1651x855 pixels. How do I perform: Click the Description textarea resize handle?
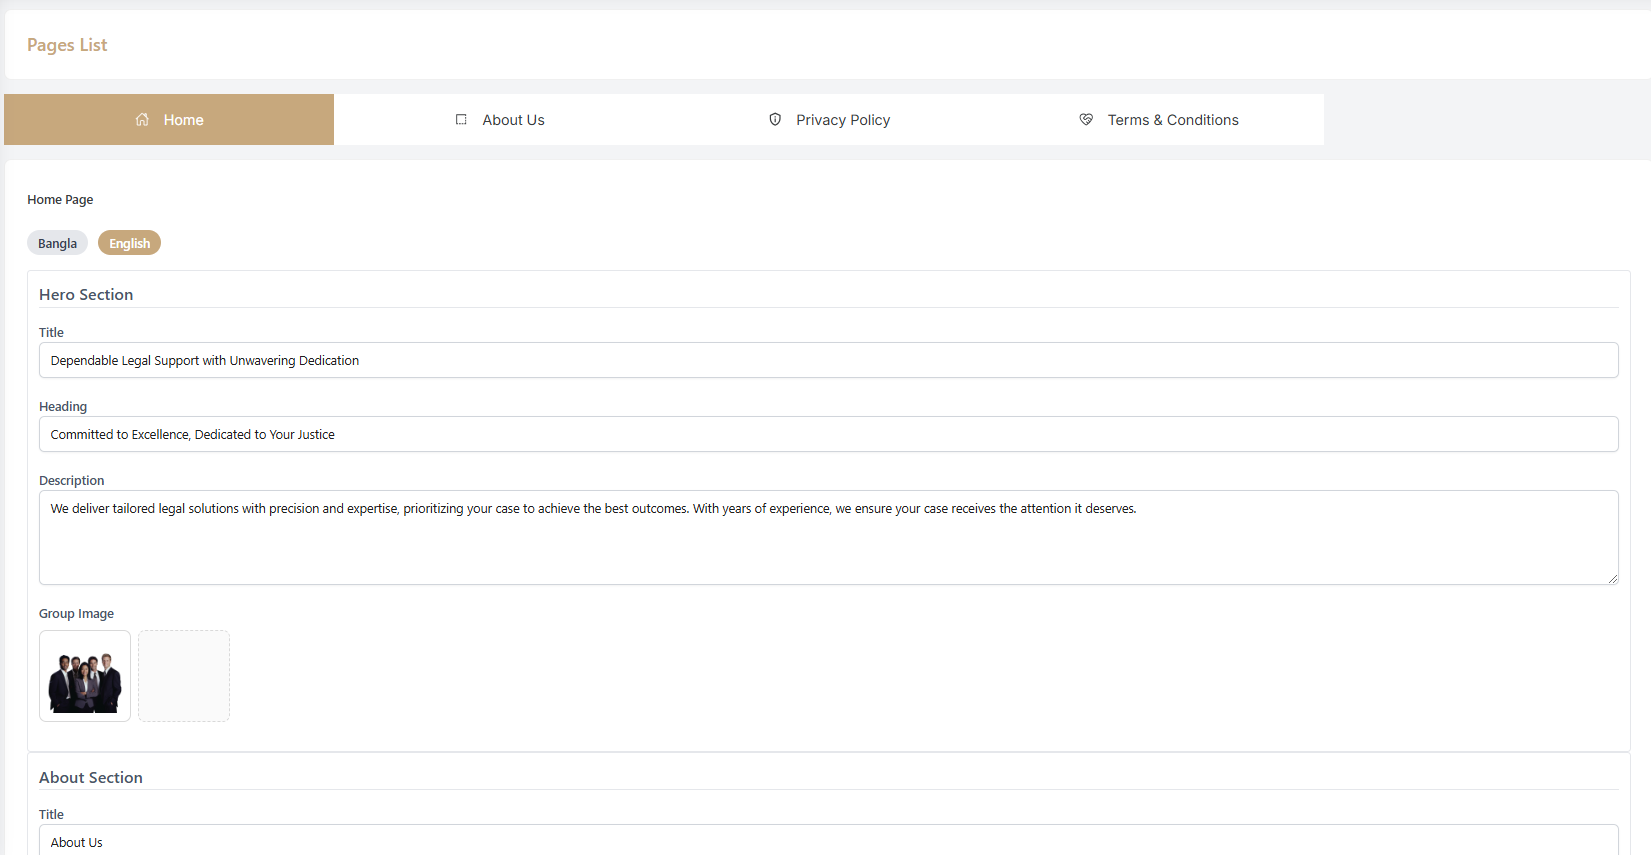pos(1612,578)
